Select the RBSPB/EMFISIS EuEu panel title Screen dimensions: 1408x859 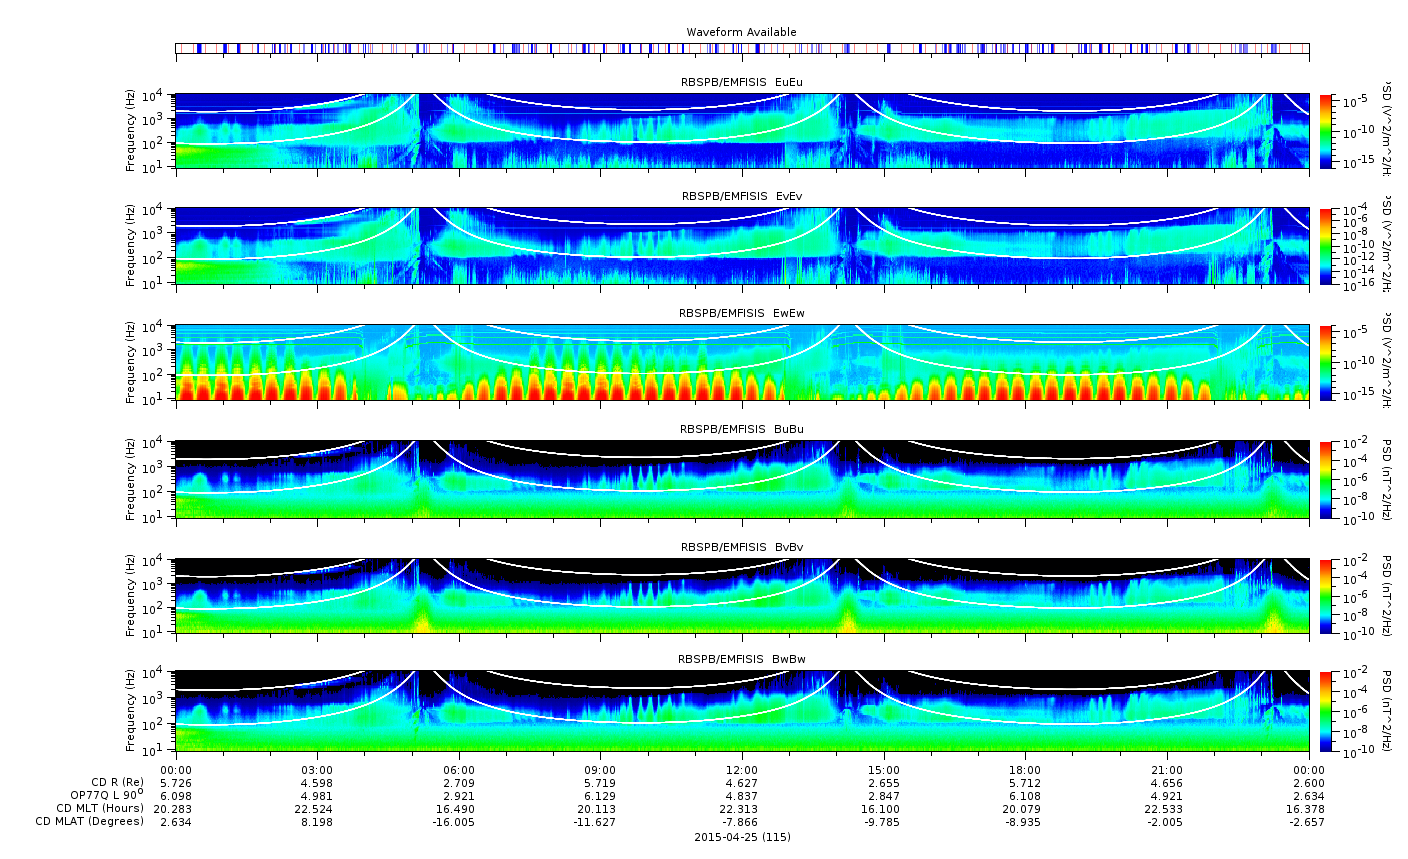click(x=741, y=82)
